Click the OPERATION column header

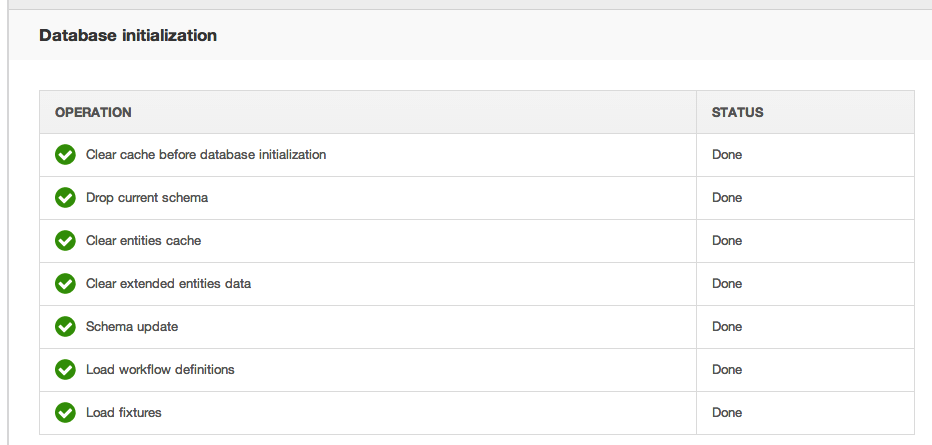pyautogui.click(x=93, y=112)
